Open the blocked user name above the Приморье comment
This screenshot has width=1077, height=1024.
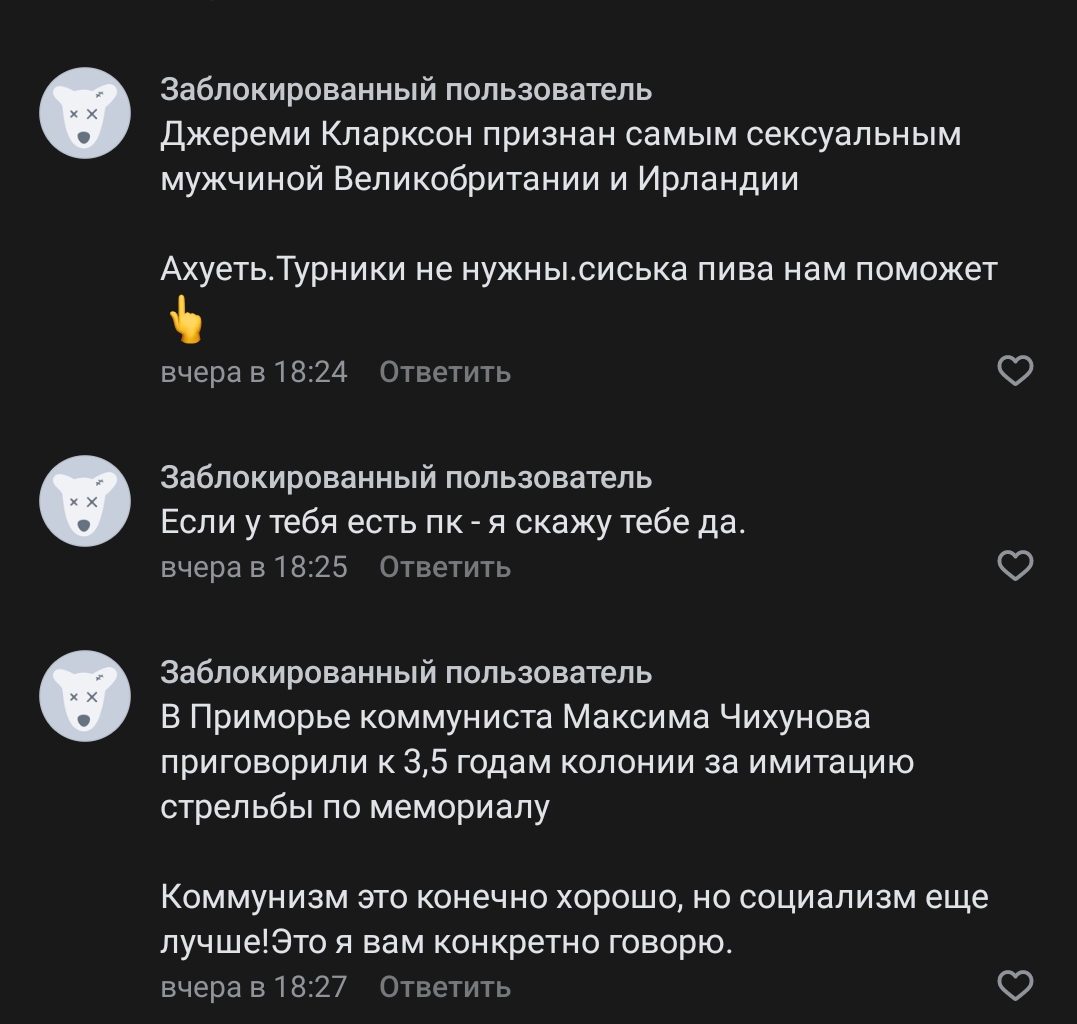pos(406,673)
